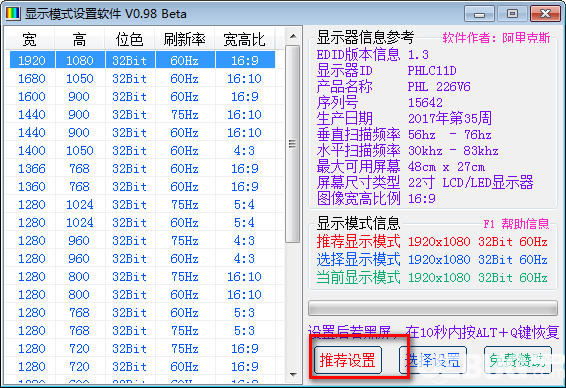Click the 选择设置 button
Screen dimensions: 566x388
[x=432, y=360]
